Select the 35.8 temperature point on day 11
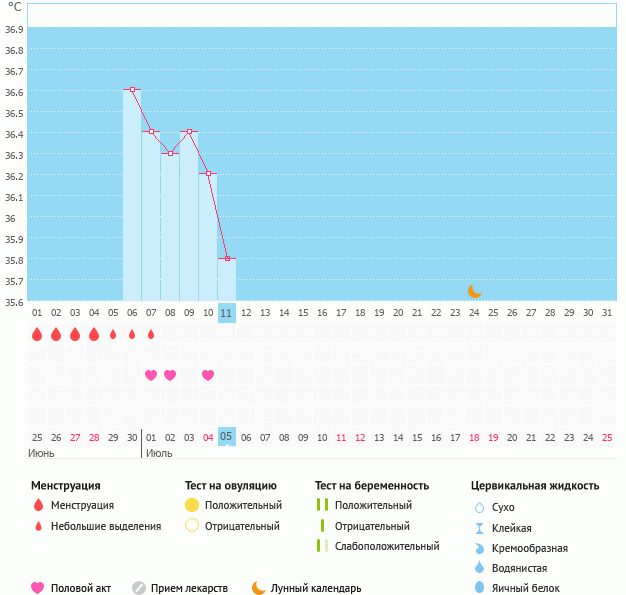Viewport: 626px width, 595px height. coord(227,258)
